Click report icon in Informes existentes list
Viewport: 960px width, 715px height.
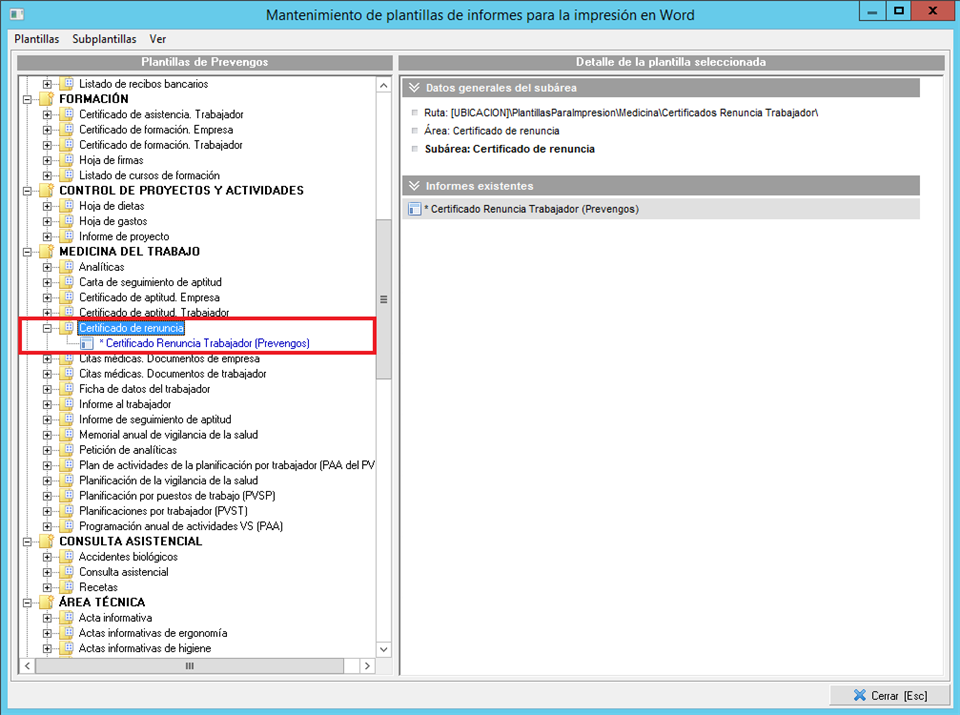click(415, 209)
